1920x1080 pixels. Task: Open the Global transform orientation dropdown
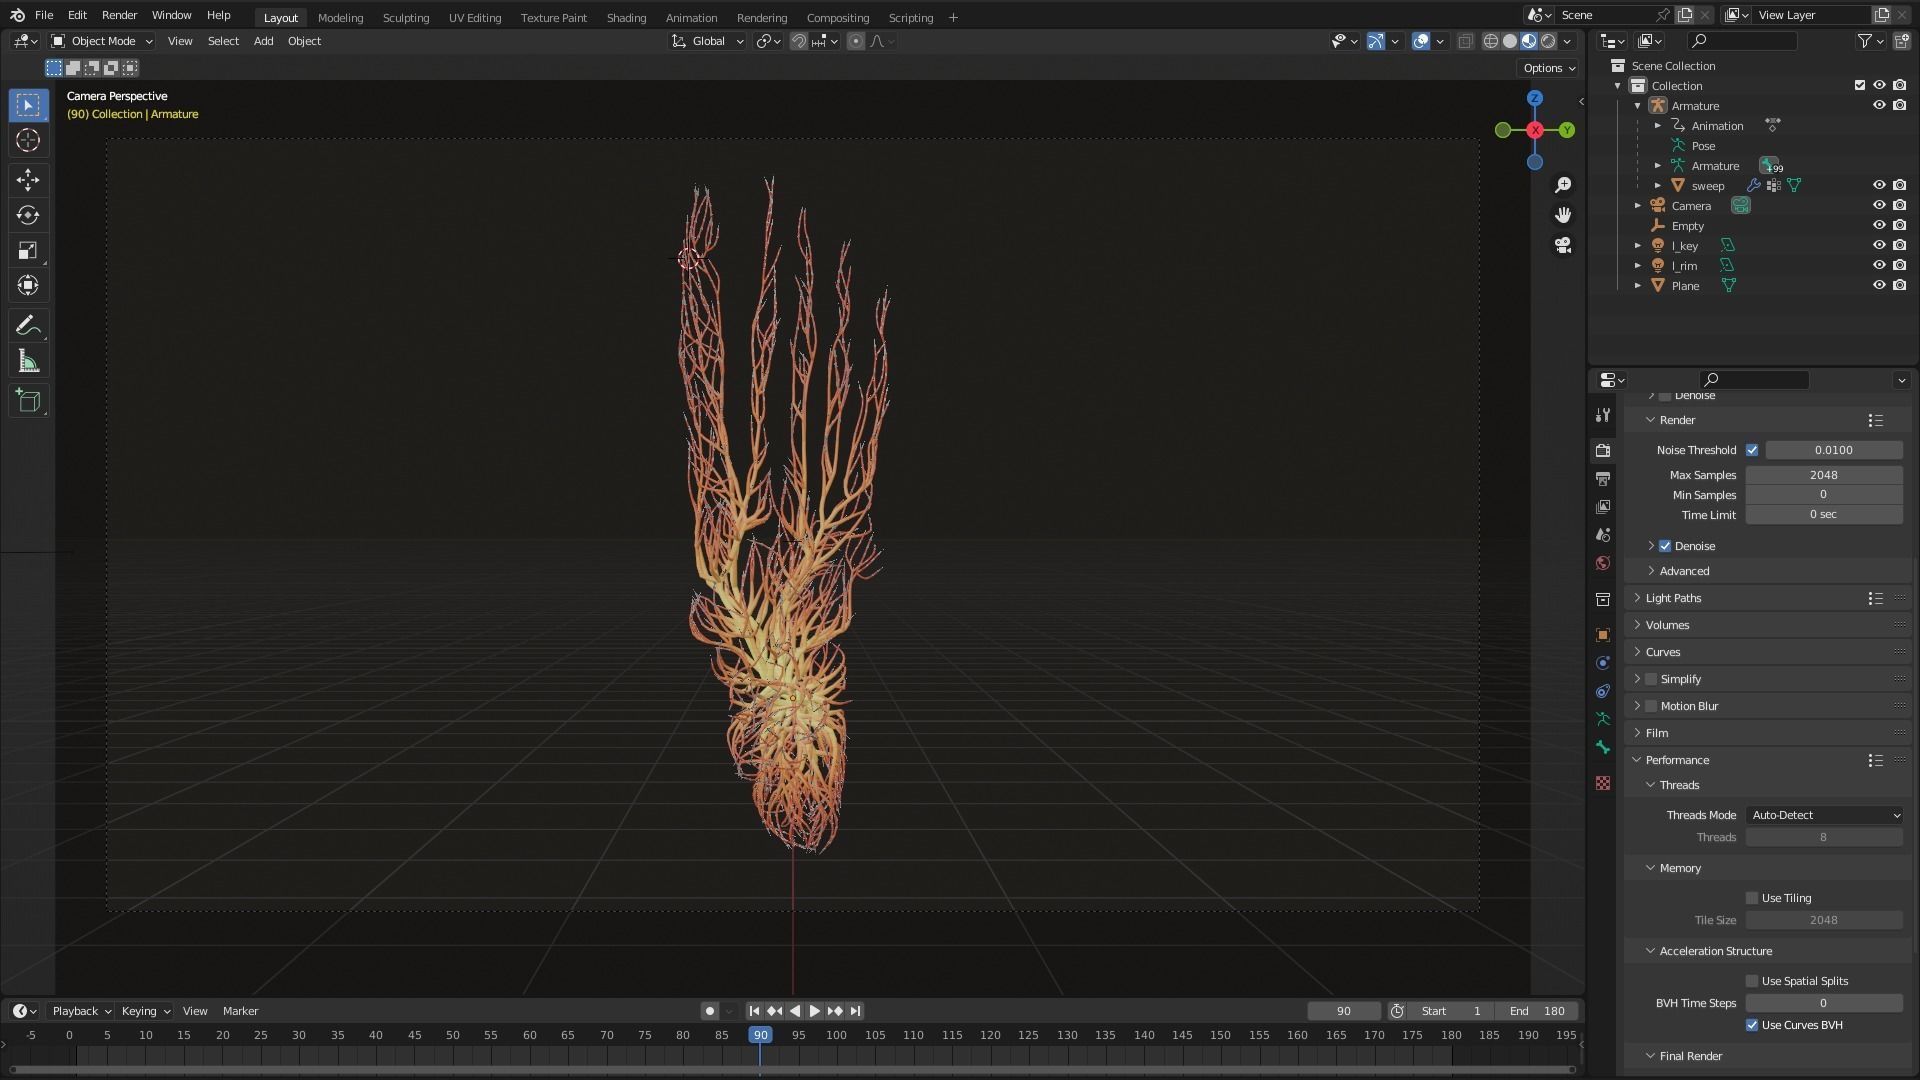[708, 41]
